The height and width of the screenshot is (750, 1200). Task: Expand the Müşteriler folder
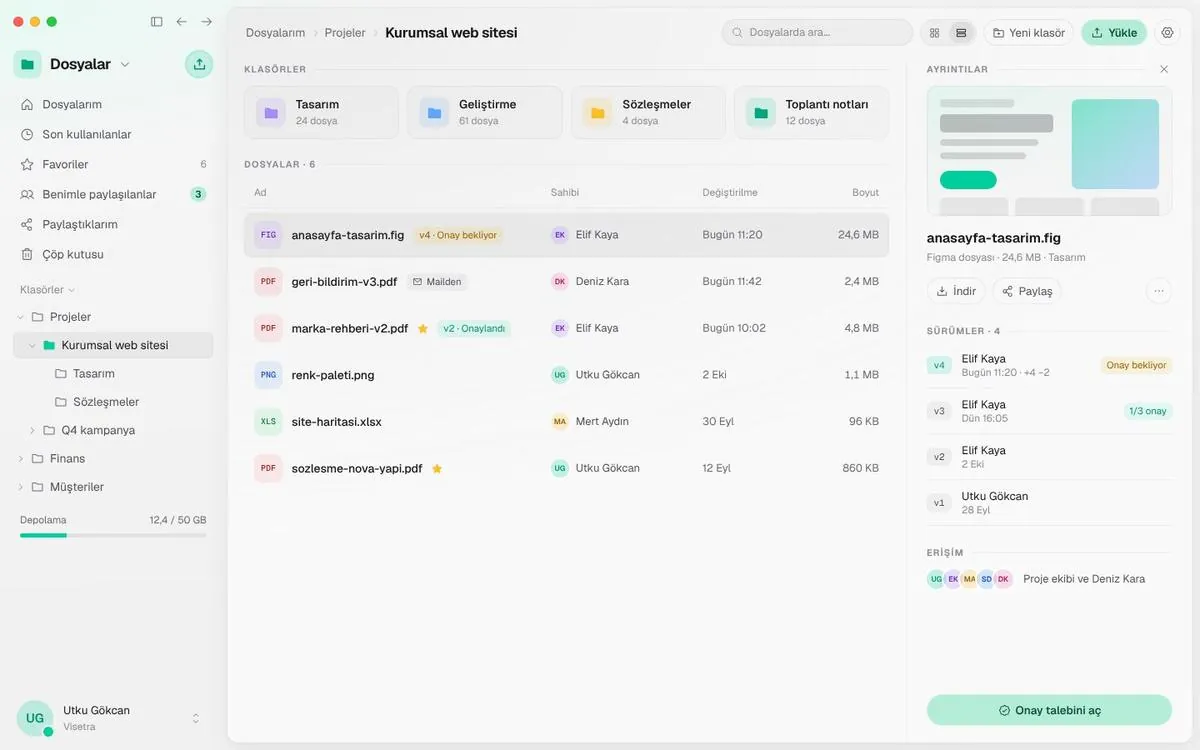click(21, 487)
